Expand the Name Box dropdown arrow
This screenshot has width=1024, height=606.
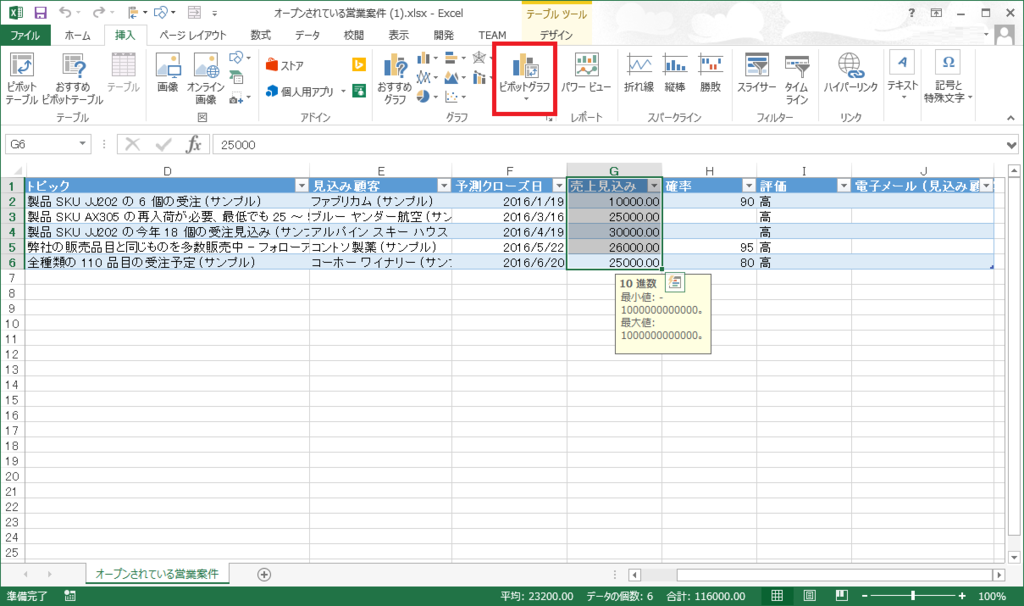coord(82,144)
